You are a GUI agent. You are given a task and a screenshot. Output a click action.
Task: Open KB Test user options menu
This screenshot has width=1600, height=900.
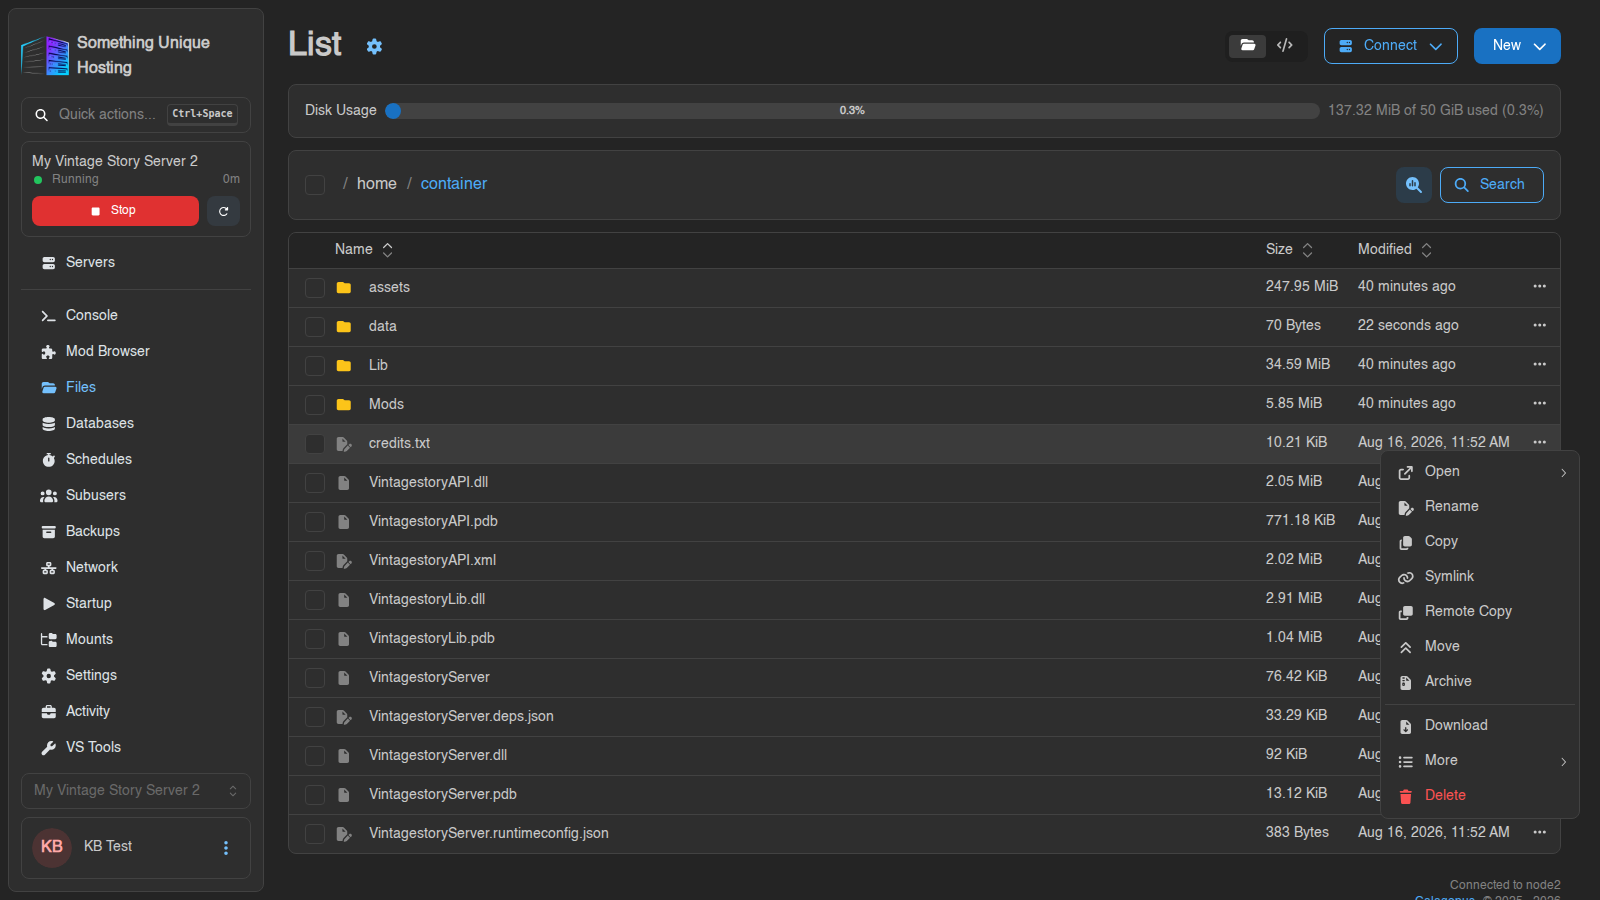tap(226, 848)
